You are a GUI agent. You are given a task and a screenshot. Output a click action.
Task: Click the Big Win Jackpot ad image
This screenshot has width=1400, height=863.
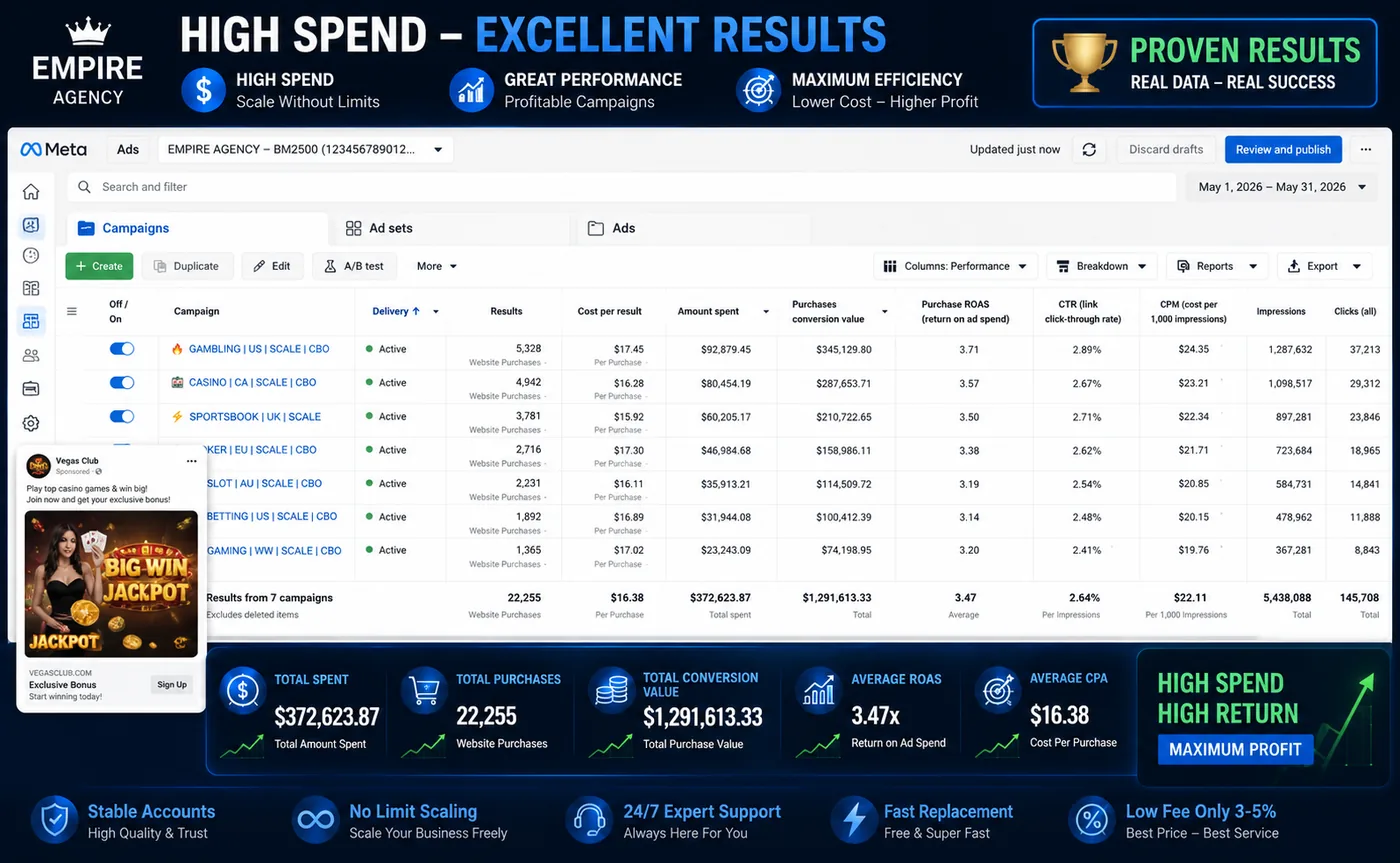click(111, 584)
